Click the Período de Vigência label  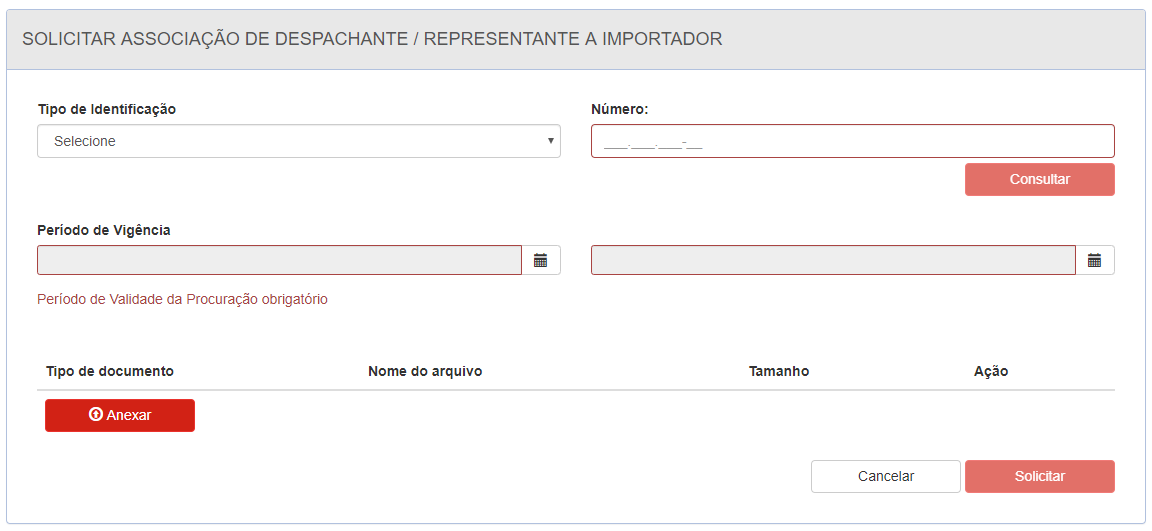pyautogui.click(x=104, y=230)
